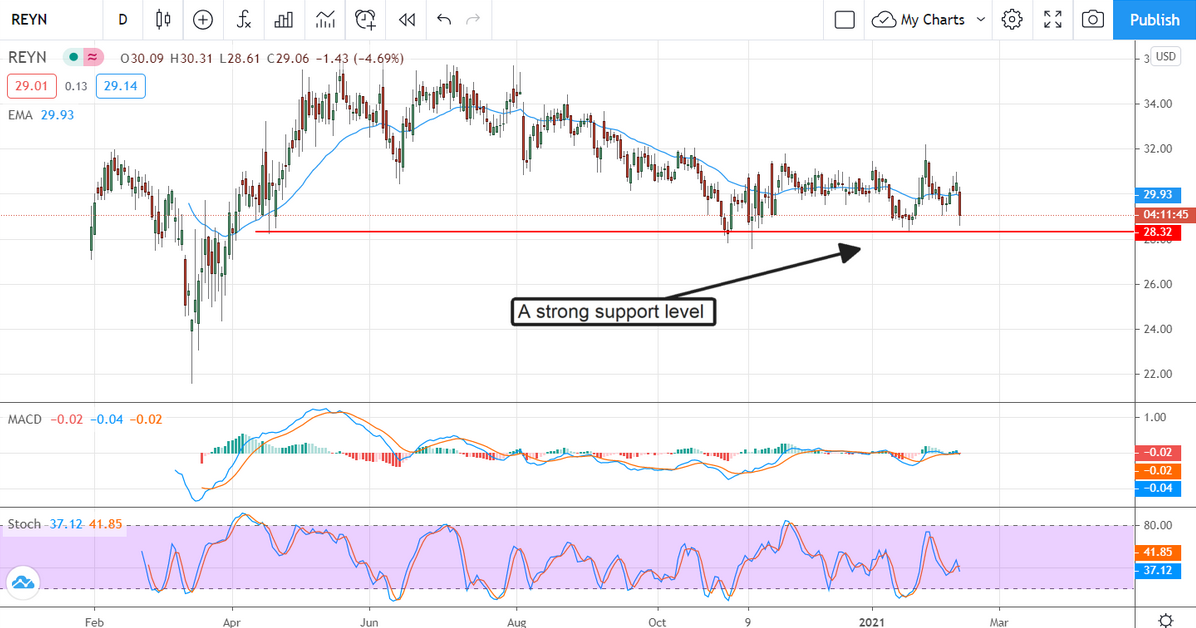Change the USD currency selector

click(1165, 56)
